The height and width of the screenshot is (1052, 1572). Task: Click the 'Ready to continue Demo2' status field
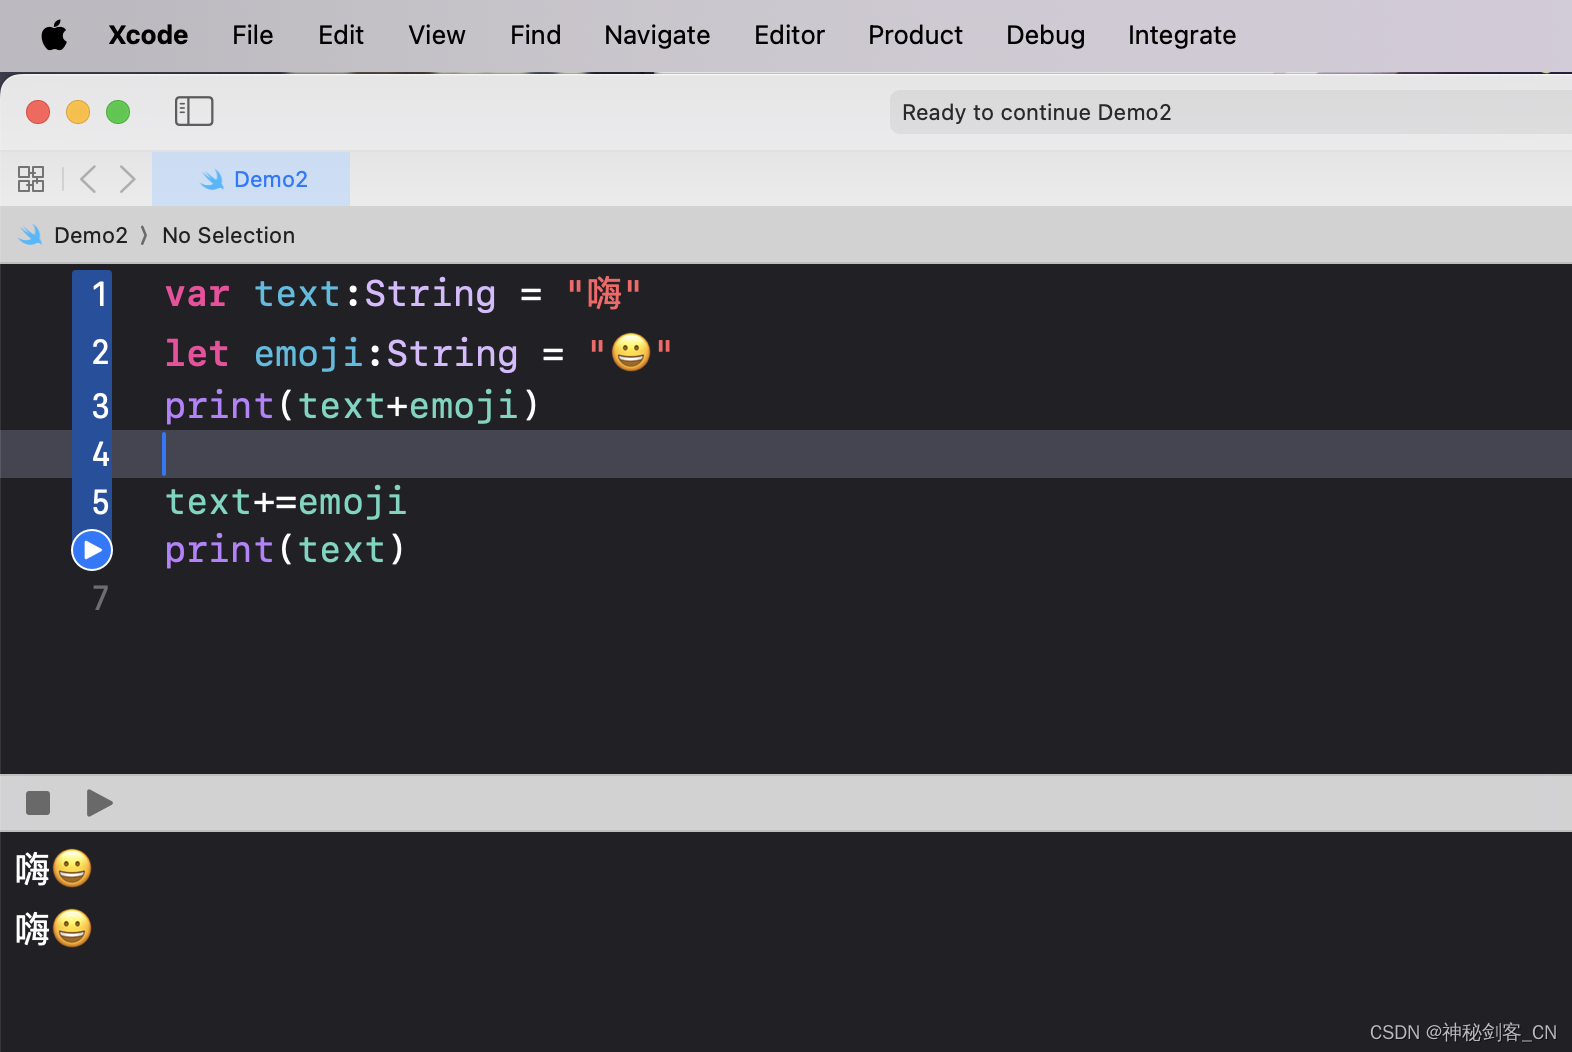pyautogui.click(x=1231, y=112)
